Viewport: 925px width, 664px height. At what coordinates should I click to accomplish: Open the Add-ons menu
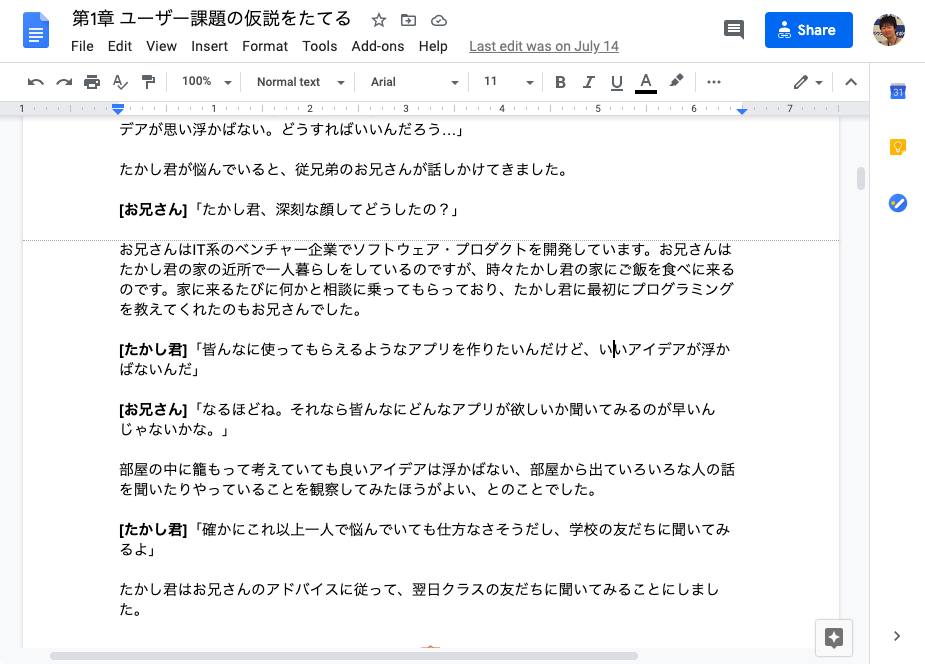(x=378, y=46)
